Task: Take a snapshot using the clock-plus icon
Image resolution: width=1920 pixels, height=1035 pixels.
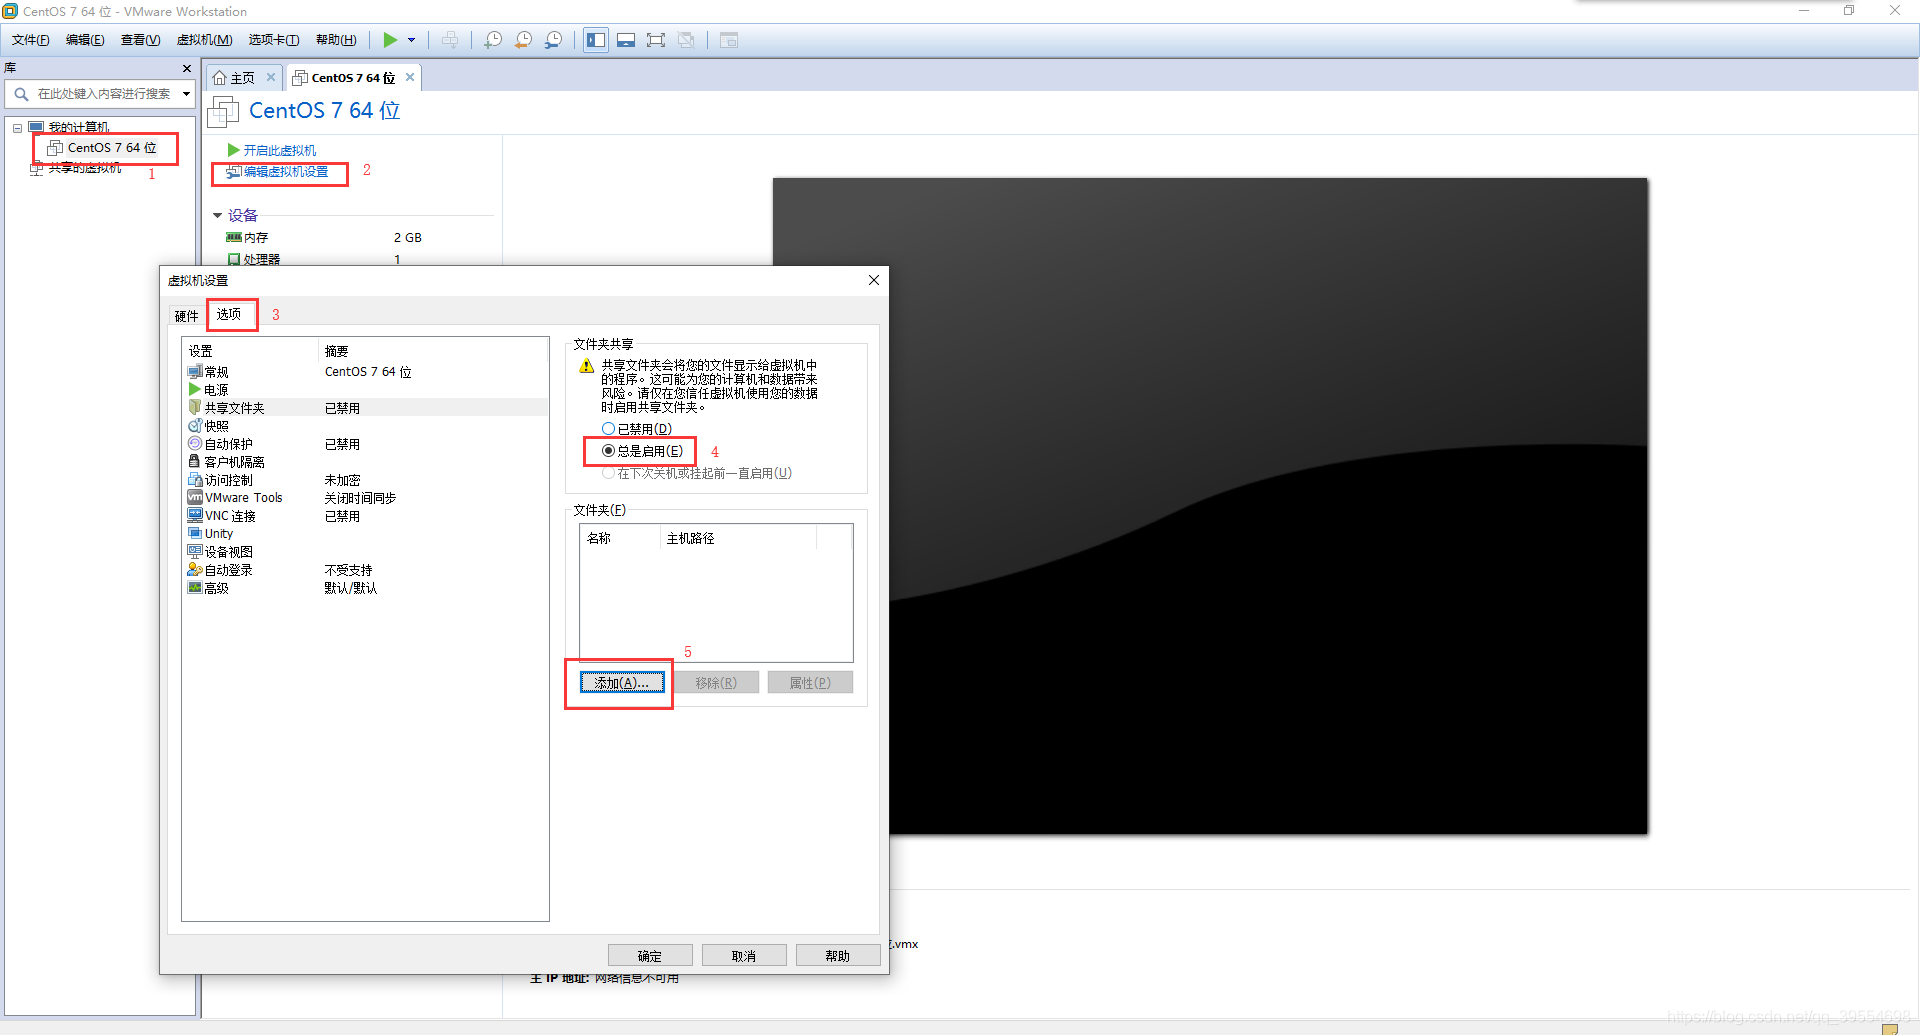Action: tap(493, 40)
